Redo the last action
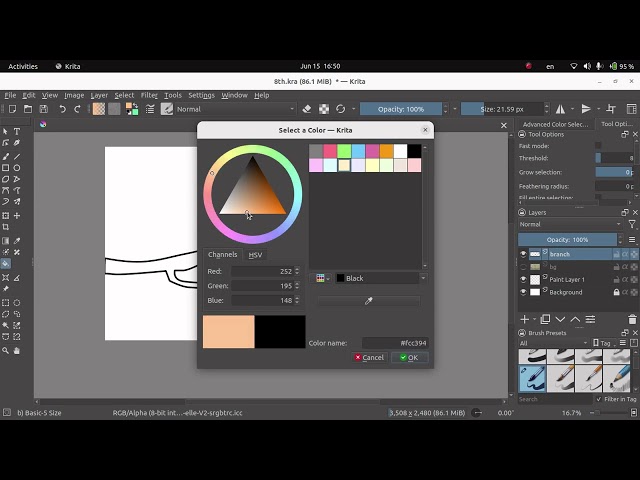The width and height of the screenshot is (640, 480). pos(77,109)
